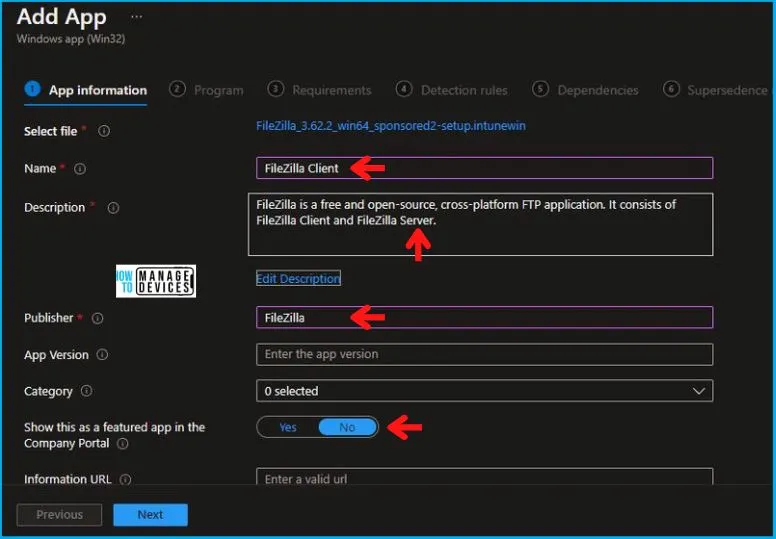Show info tooltip for App Version
Image resolution: width=776 pixels, height=539 pixels.
click(102, 355)
